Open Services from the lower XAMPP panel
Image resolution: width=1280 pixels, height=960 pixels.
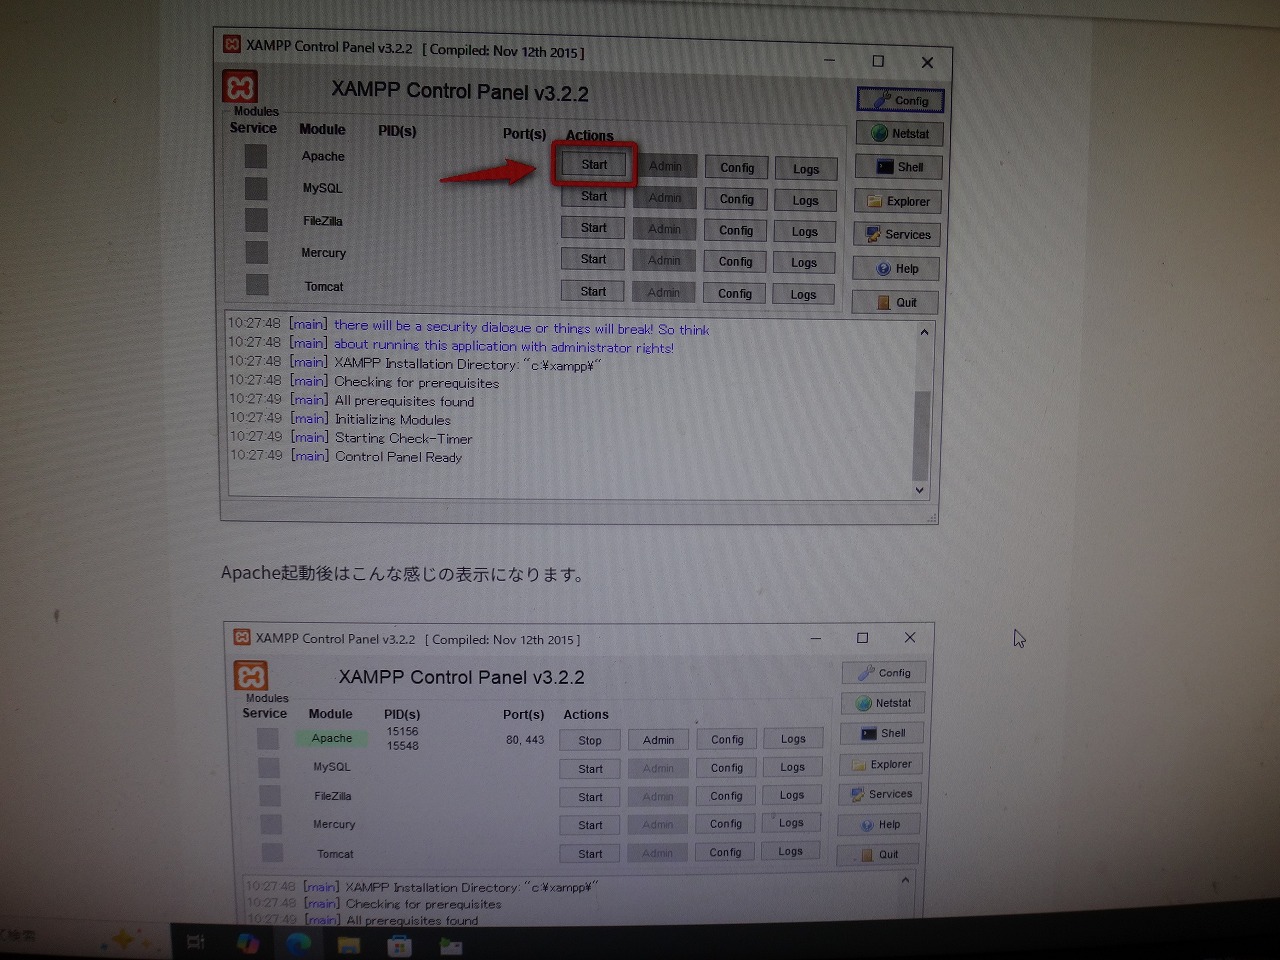tap(880, 794)
